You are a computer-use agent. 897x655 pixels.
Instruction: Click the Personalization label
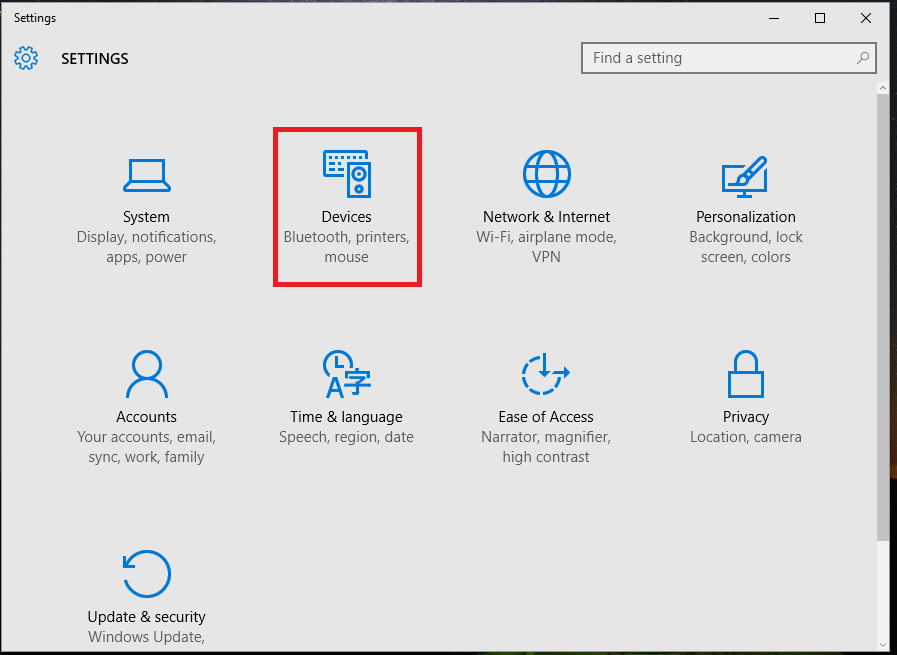coord(745,217)
